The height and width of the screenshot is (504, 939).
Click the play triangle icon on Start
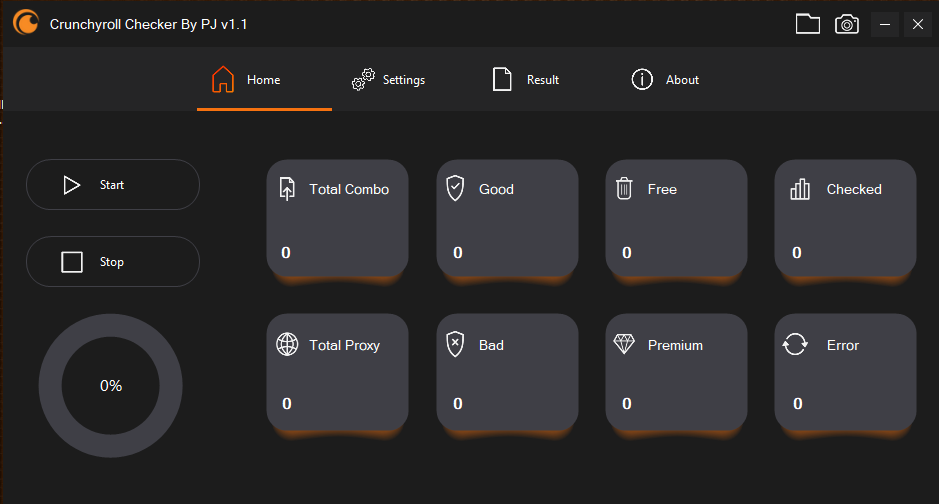click(72, 185)
